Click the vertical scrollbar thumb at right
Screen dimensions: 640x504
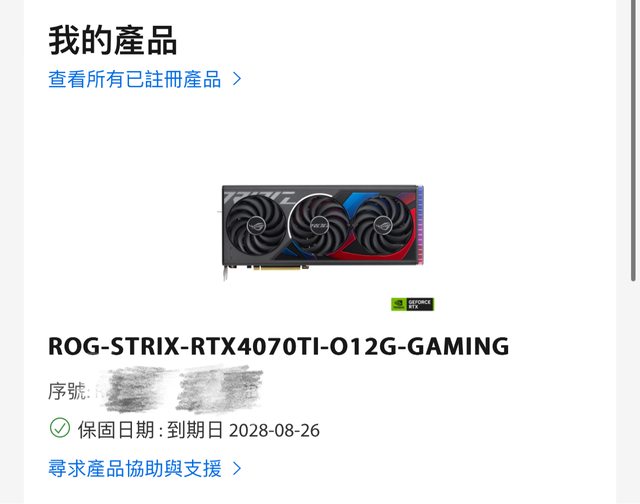tap(633, 141)
